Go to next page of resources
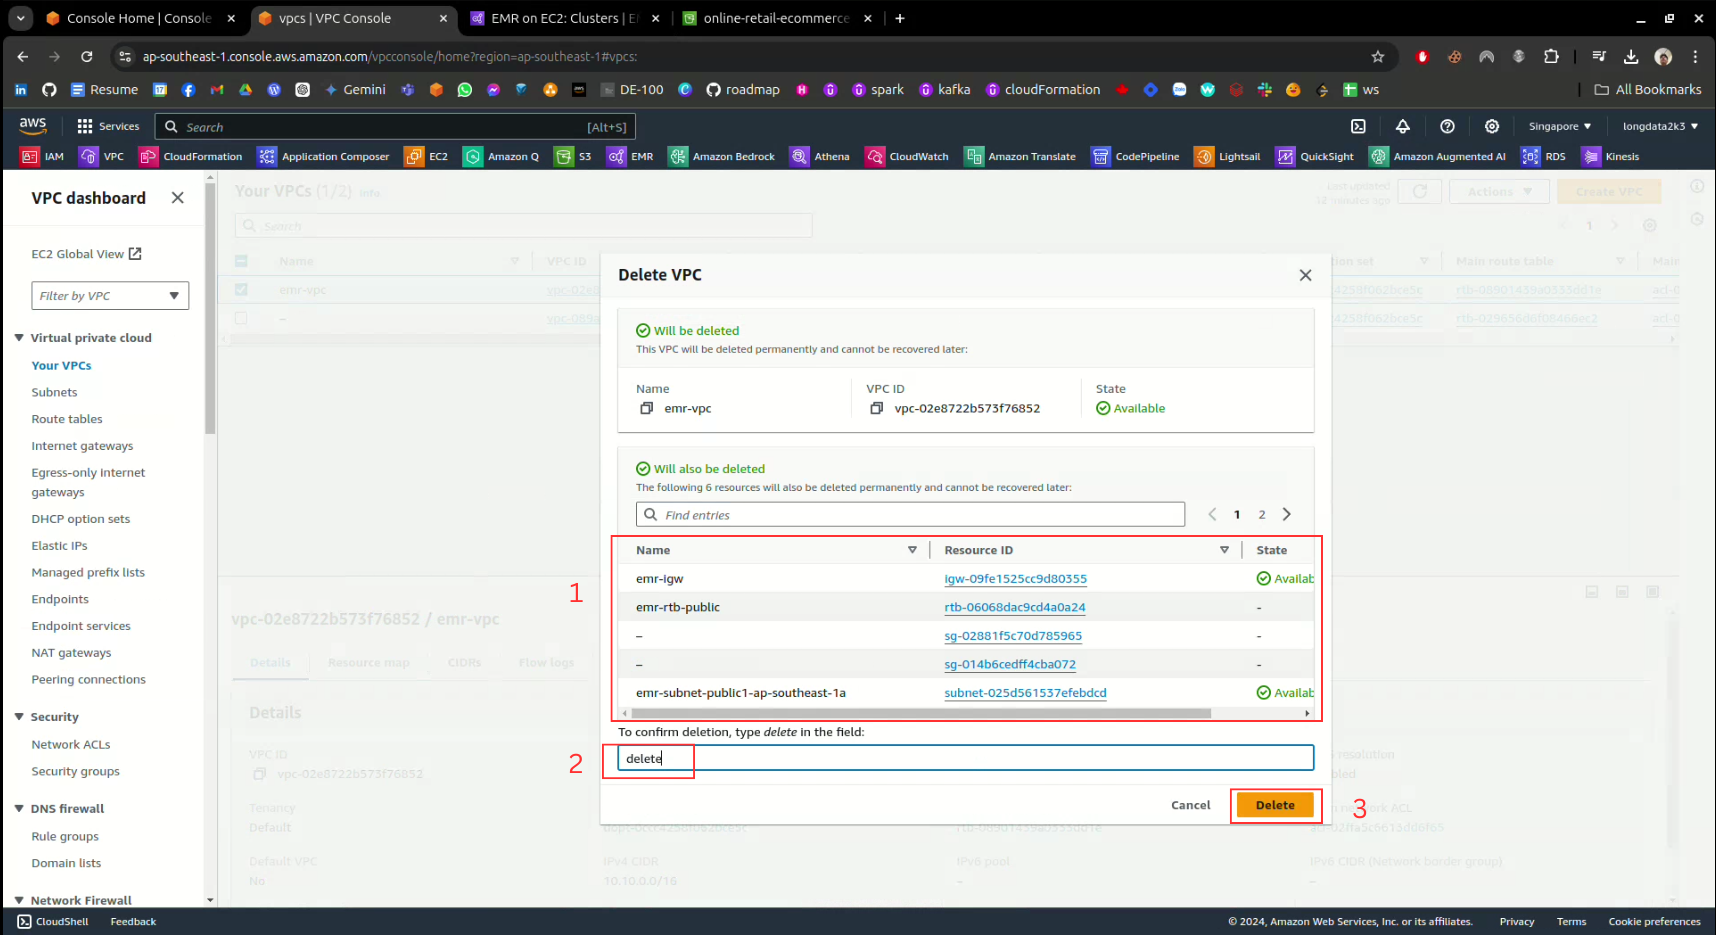This screenshot has height=935, width=1716. pyautogui.click(x=1287, y=514)
